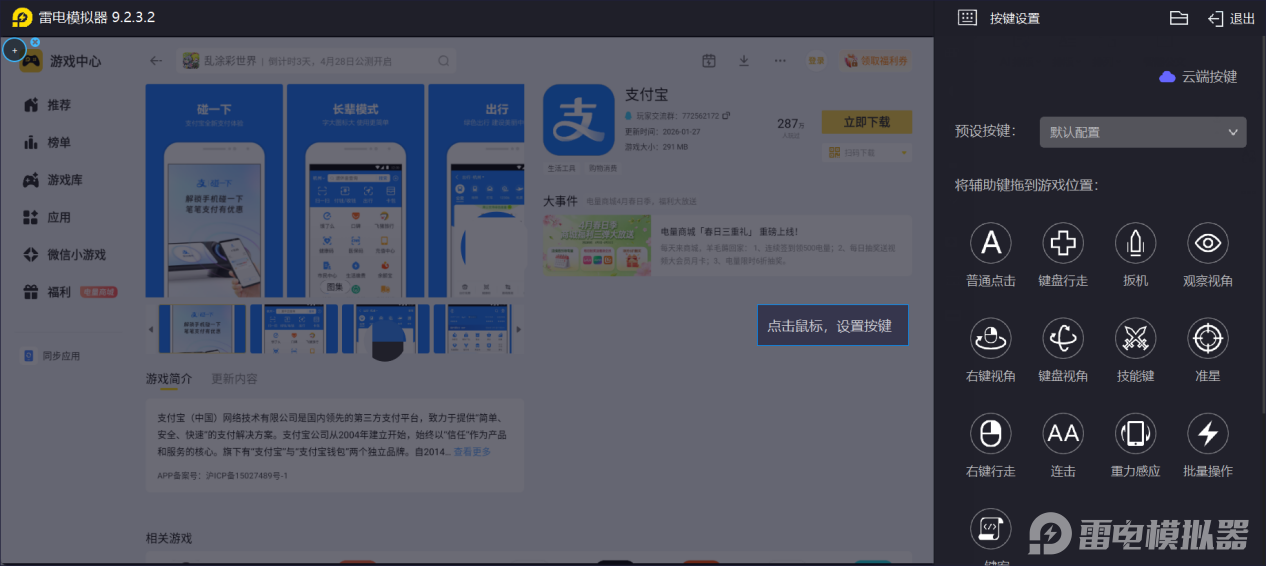Open the key config folder icon
Image resolution: width=1266 pixels, height=566 pixels.
[x=1179, y=18]
